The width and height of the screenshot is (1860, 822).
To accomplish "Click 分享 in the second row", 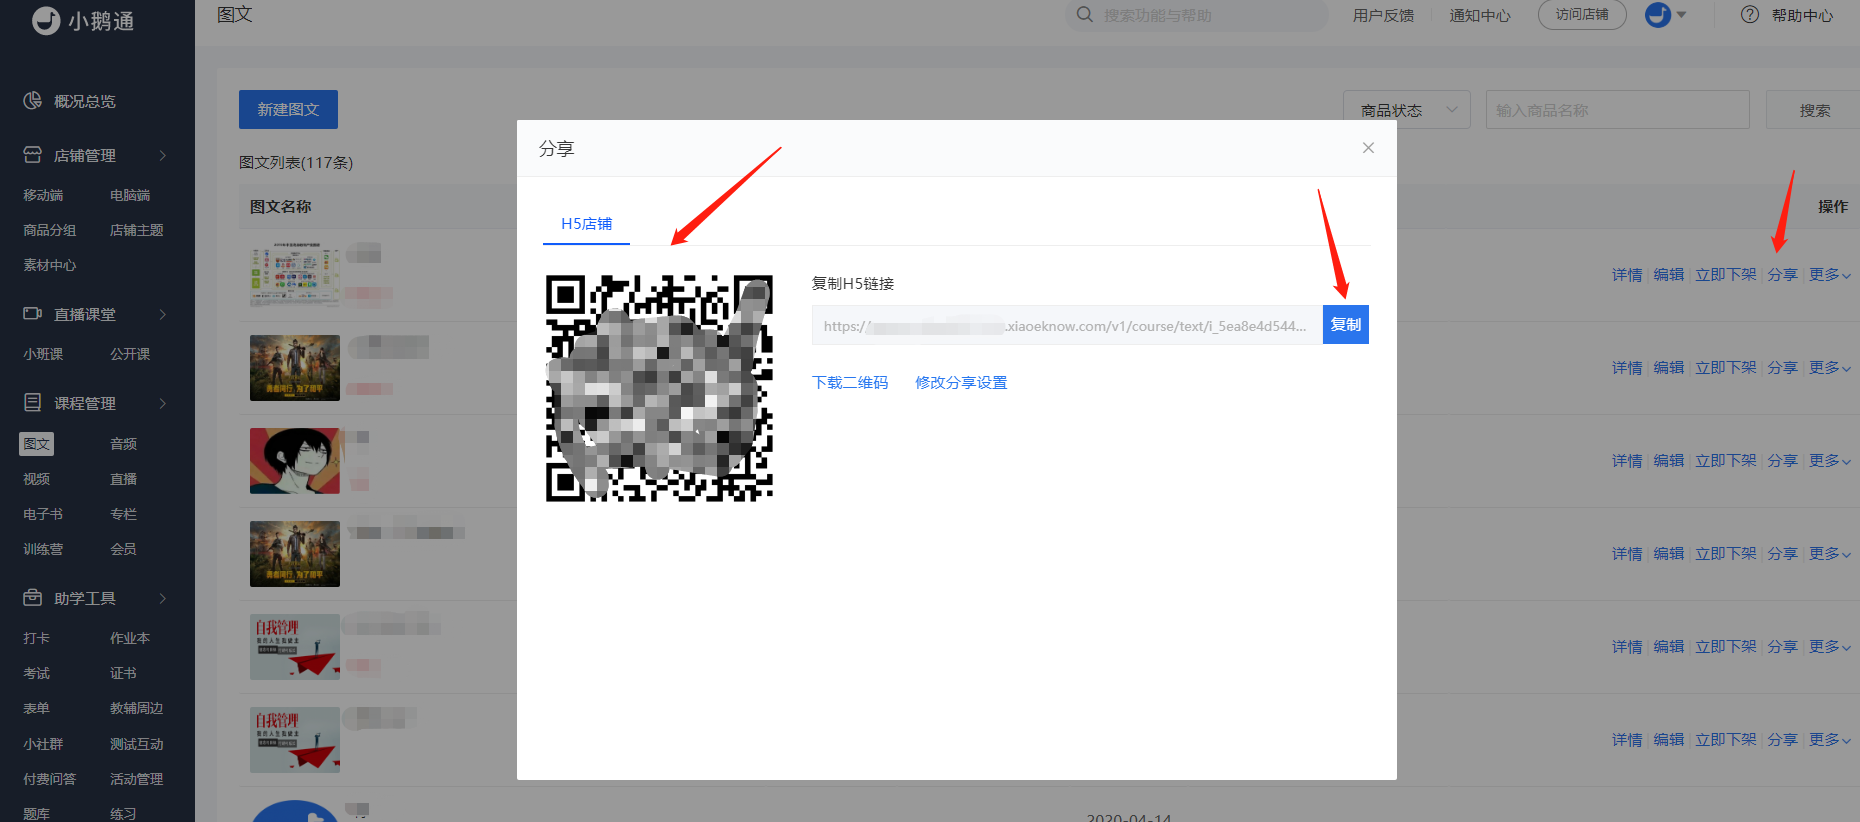I will pos(1782,368).
